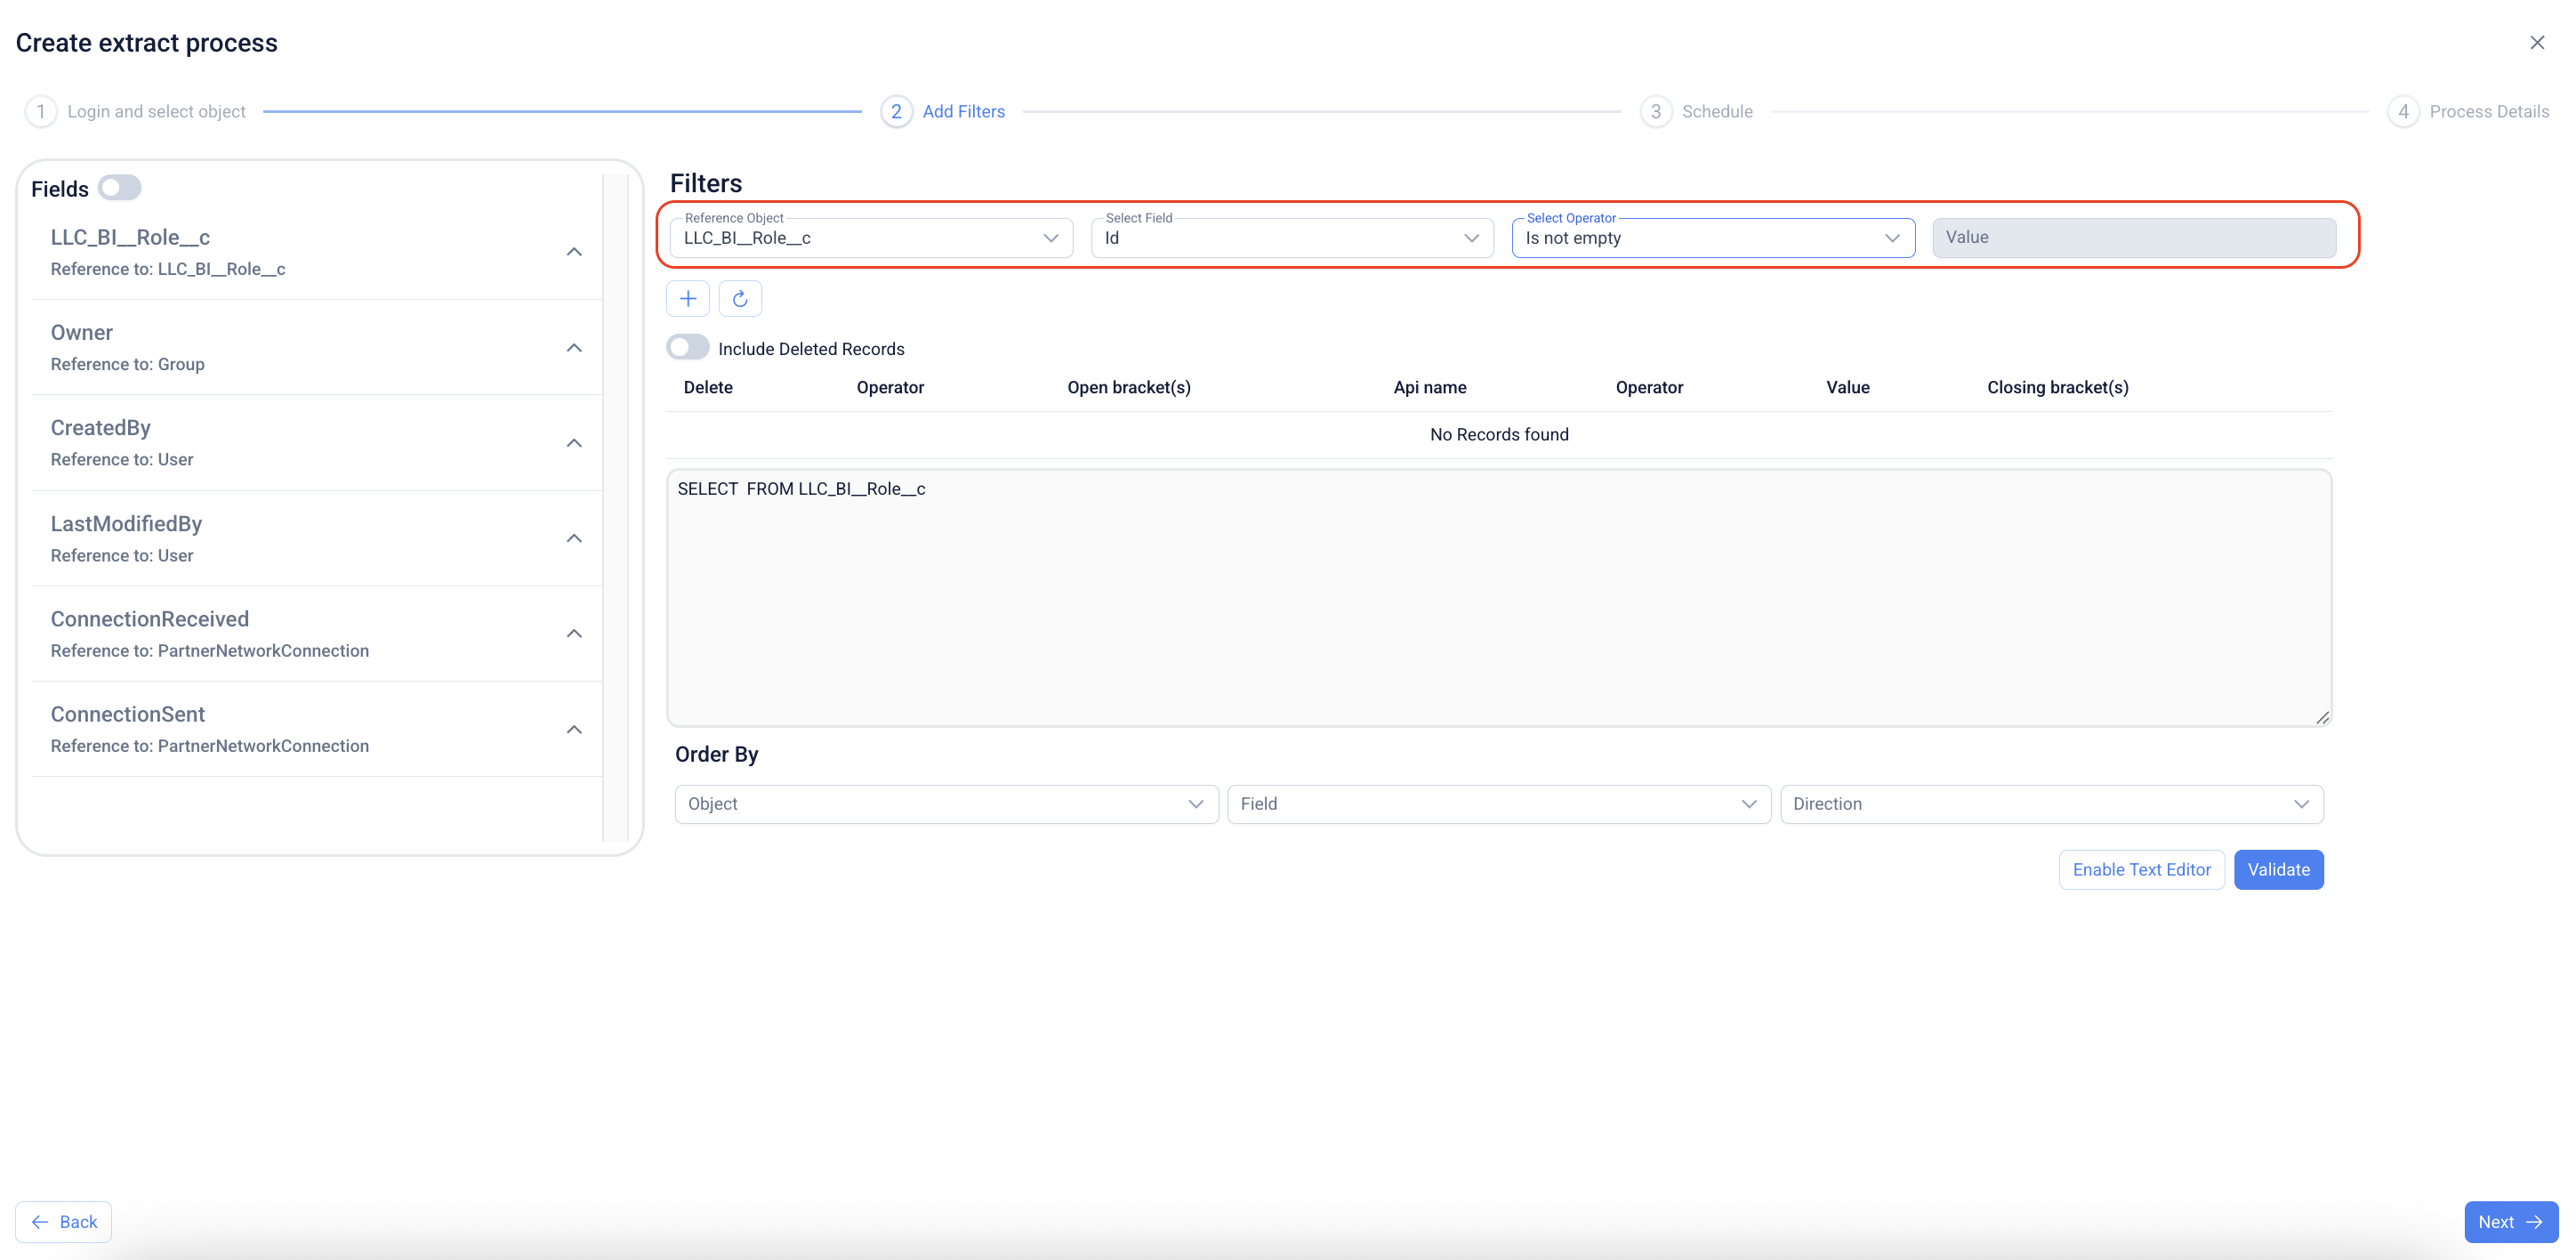Click the Next button
2576x1260 pixels.
pyautogui.click(x=2510, y=1221)
